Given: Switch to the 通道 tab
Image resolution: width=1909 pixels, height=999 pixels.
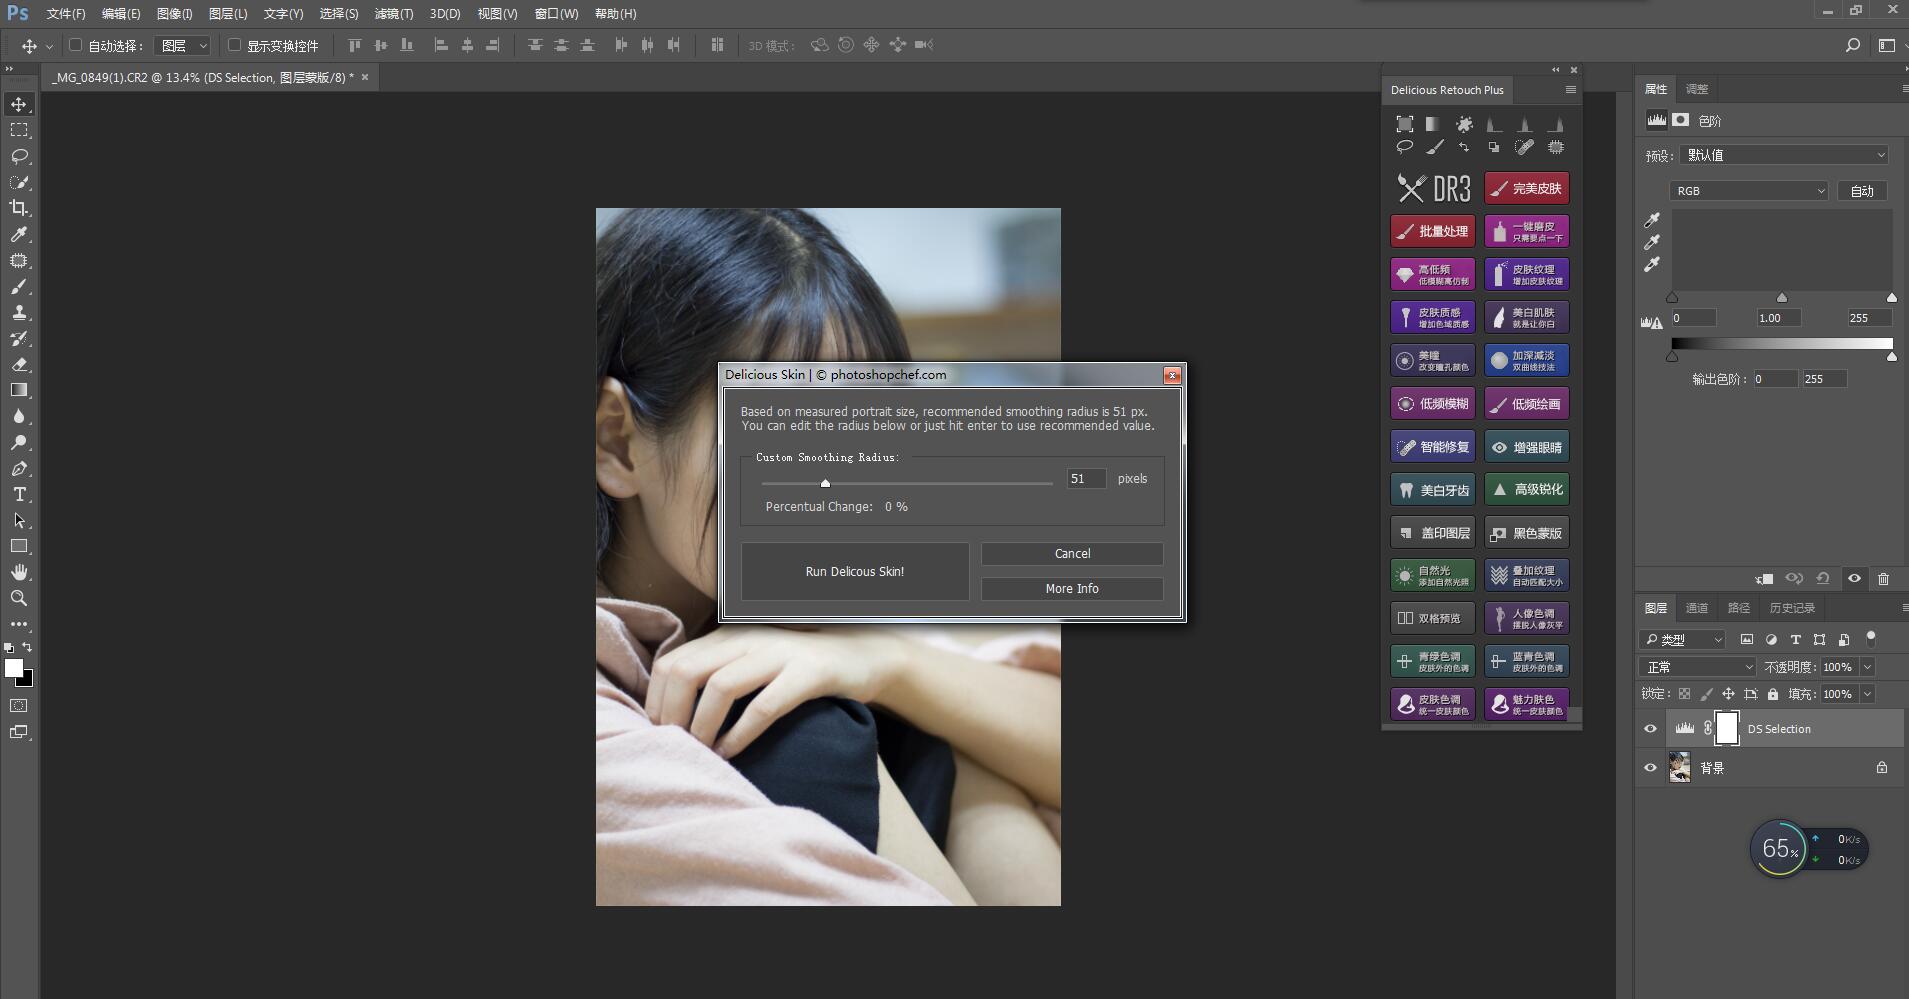Looking at the screenshot, I should coord(1697,608).
